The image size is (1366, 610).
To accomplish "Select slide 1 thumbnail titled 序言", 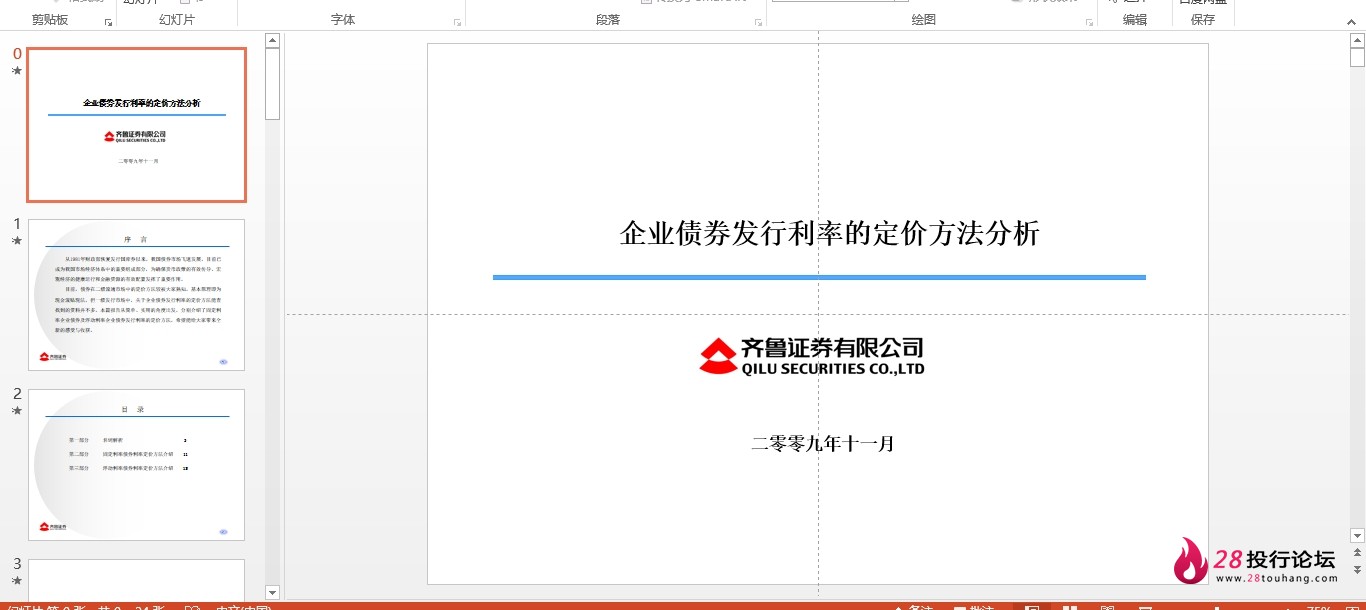I will pyautogui.click(x=136, y=295).
